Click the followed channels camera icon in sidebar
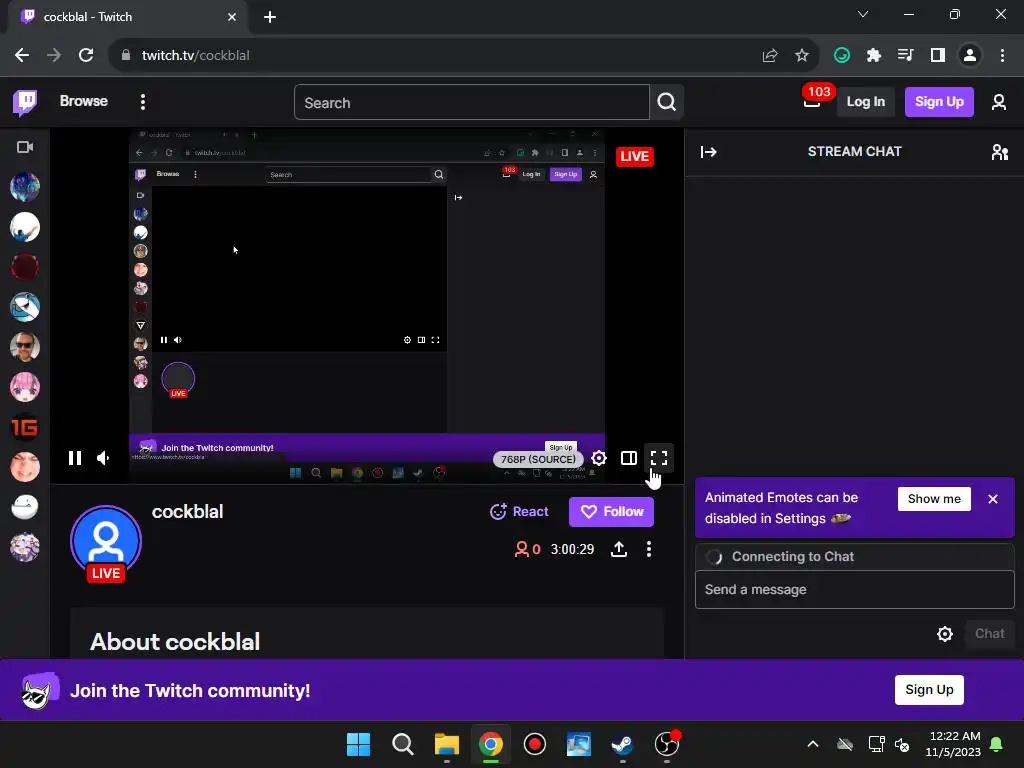 (x=25, y=147)
